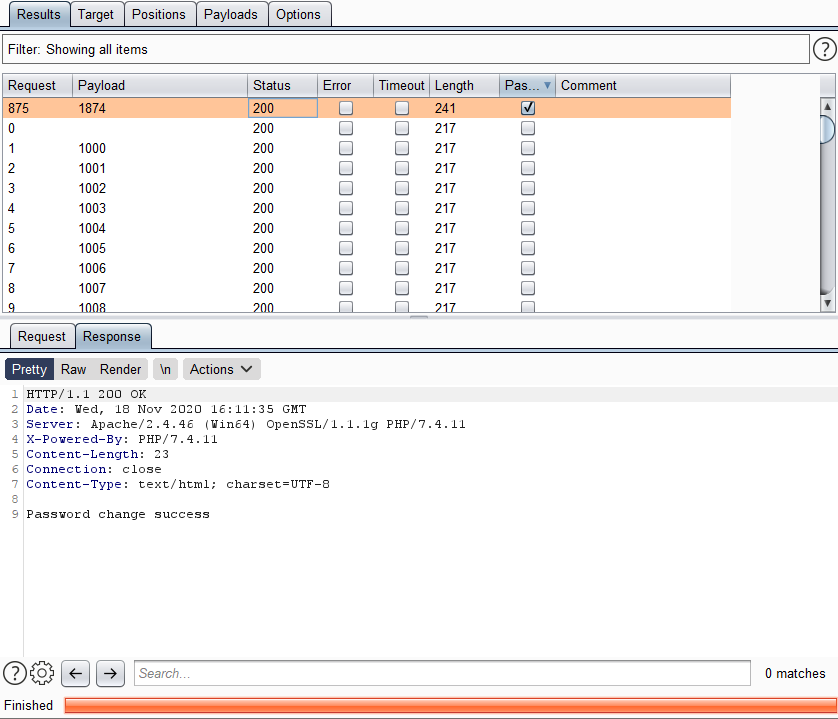The width and height of the screenshot is (838, 719).
Task: Sort by the Pas... column arrow
Action: (547, 86)
